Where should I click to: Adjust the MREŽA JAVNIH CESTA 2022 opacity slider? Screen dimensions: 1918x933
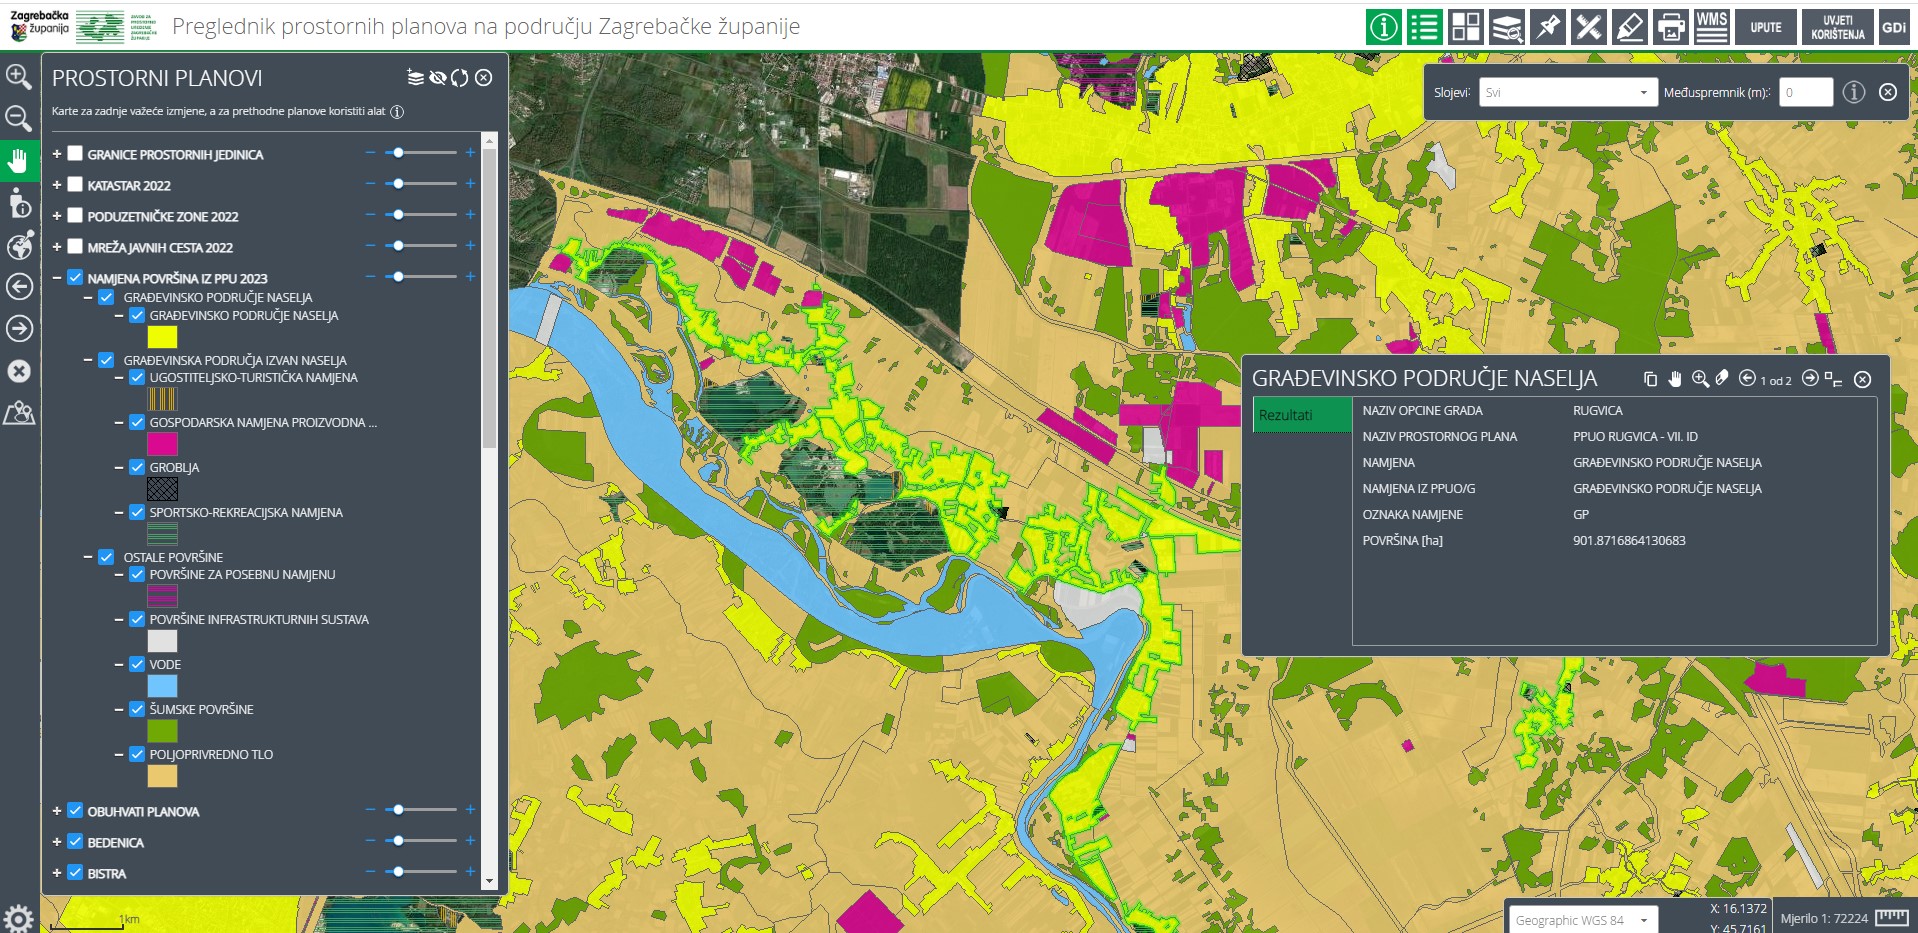[399, 246]
